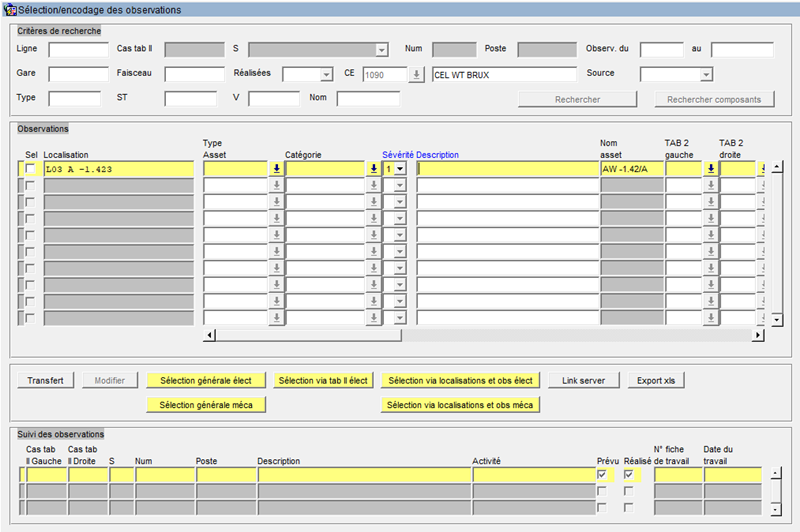Click the Type input field

(74, 99)
